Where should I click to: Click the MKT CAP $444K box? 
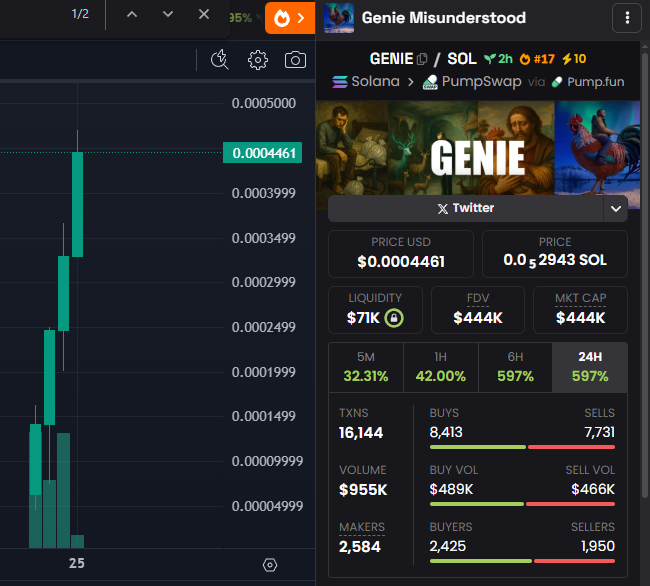(580, 310)
